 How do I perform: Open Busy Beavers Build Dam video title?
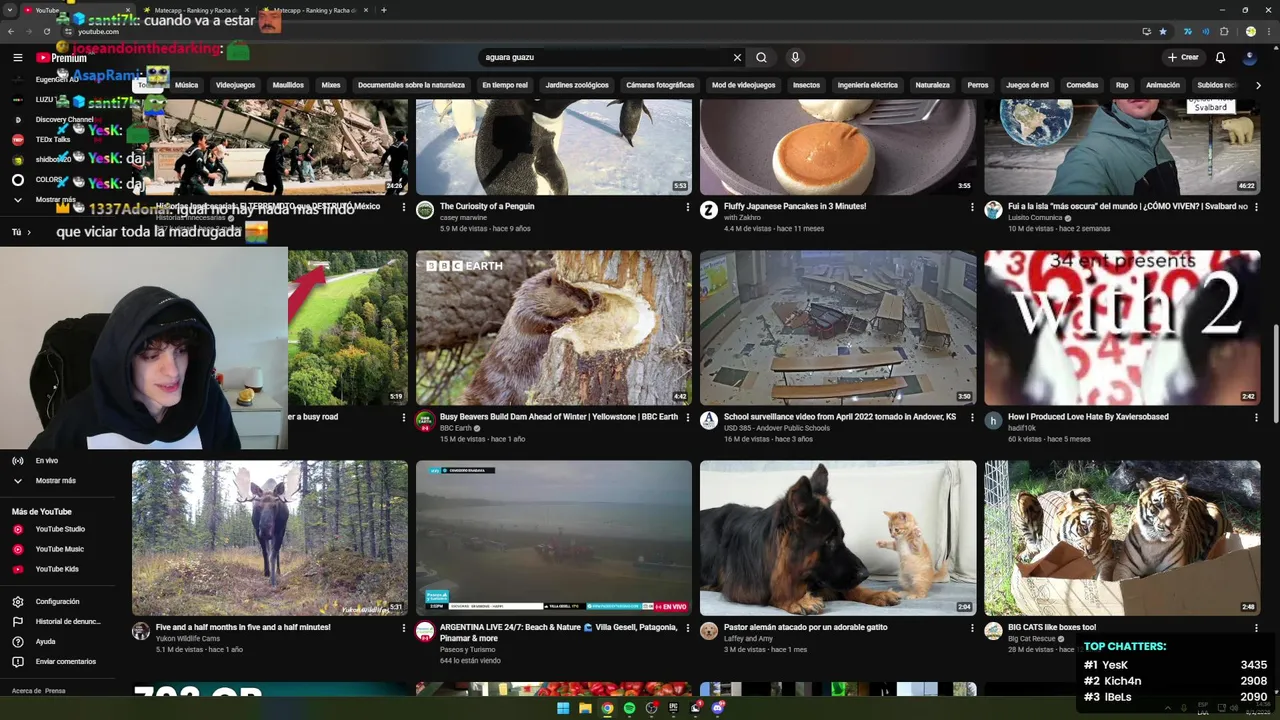tap(559, 417)
